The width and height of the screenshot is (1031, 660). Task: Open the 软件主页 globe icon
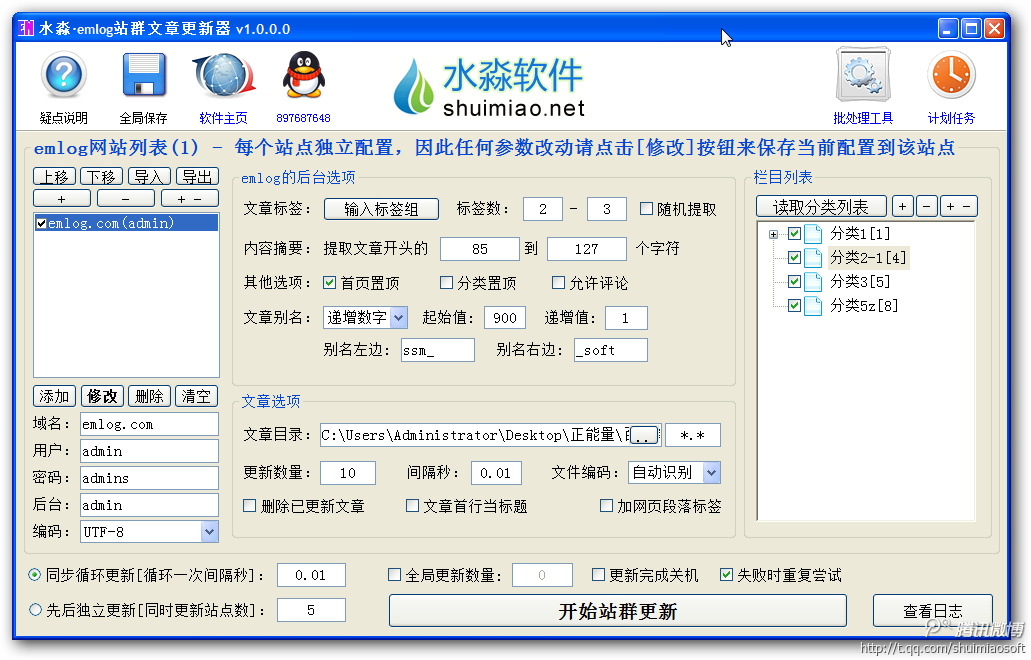[224, 76]
